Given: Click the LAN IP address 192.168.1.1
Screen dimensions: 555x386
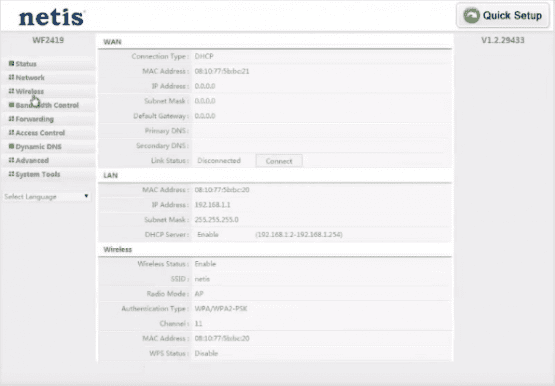Looking at the screenshot, I should pos(212,205).
